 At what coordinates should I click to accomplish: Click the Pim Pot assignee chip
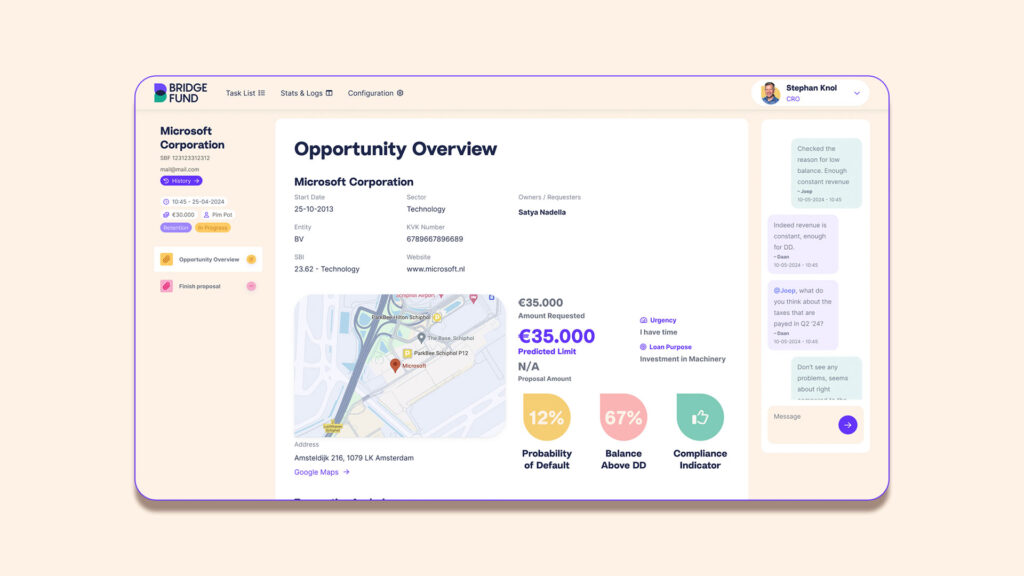[x=218, y=215]
